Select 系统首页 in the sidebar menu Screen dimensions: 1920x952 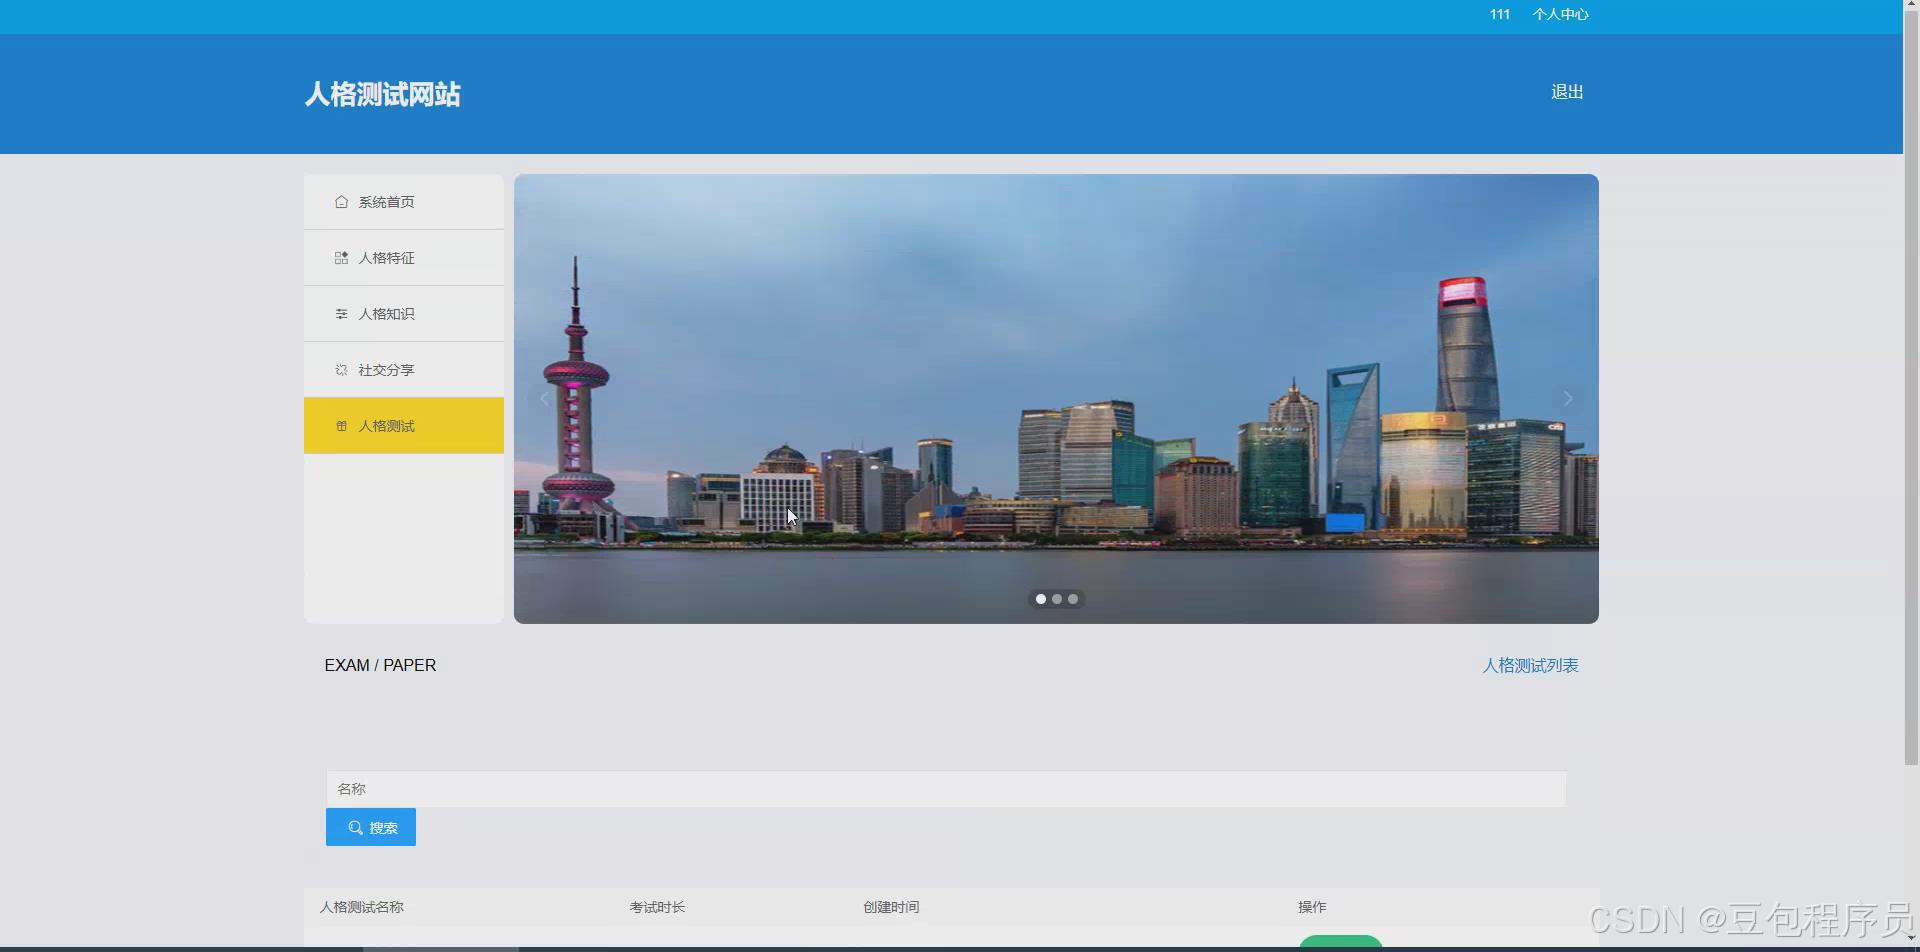pos(386,201)
